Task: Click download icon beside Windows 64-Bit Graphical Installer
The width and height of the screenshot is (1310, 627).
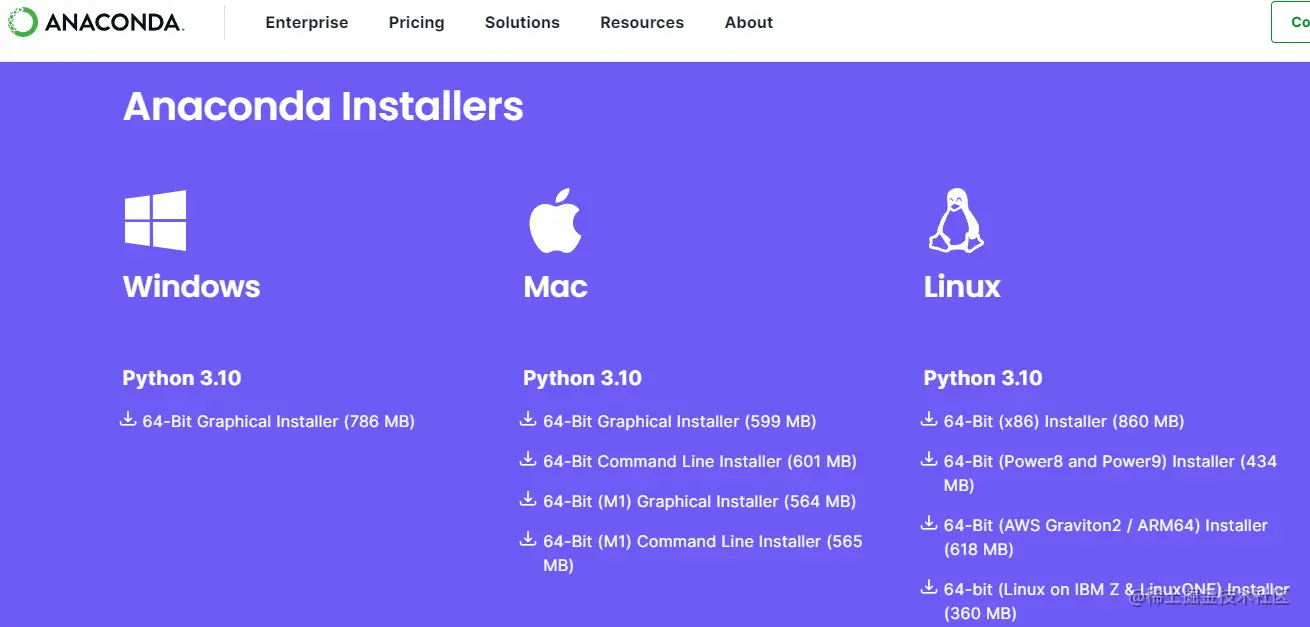Action: click(x=128, y=420)
